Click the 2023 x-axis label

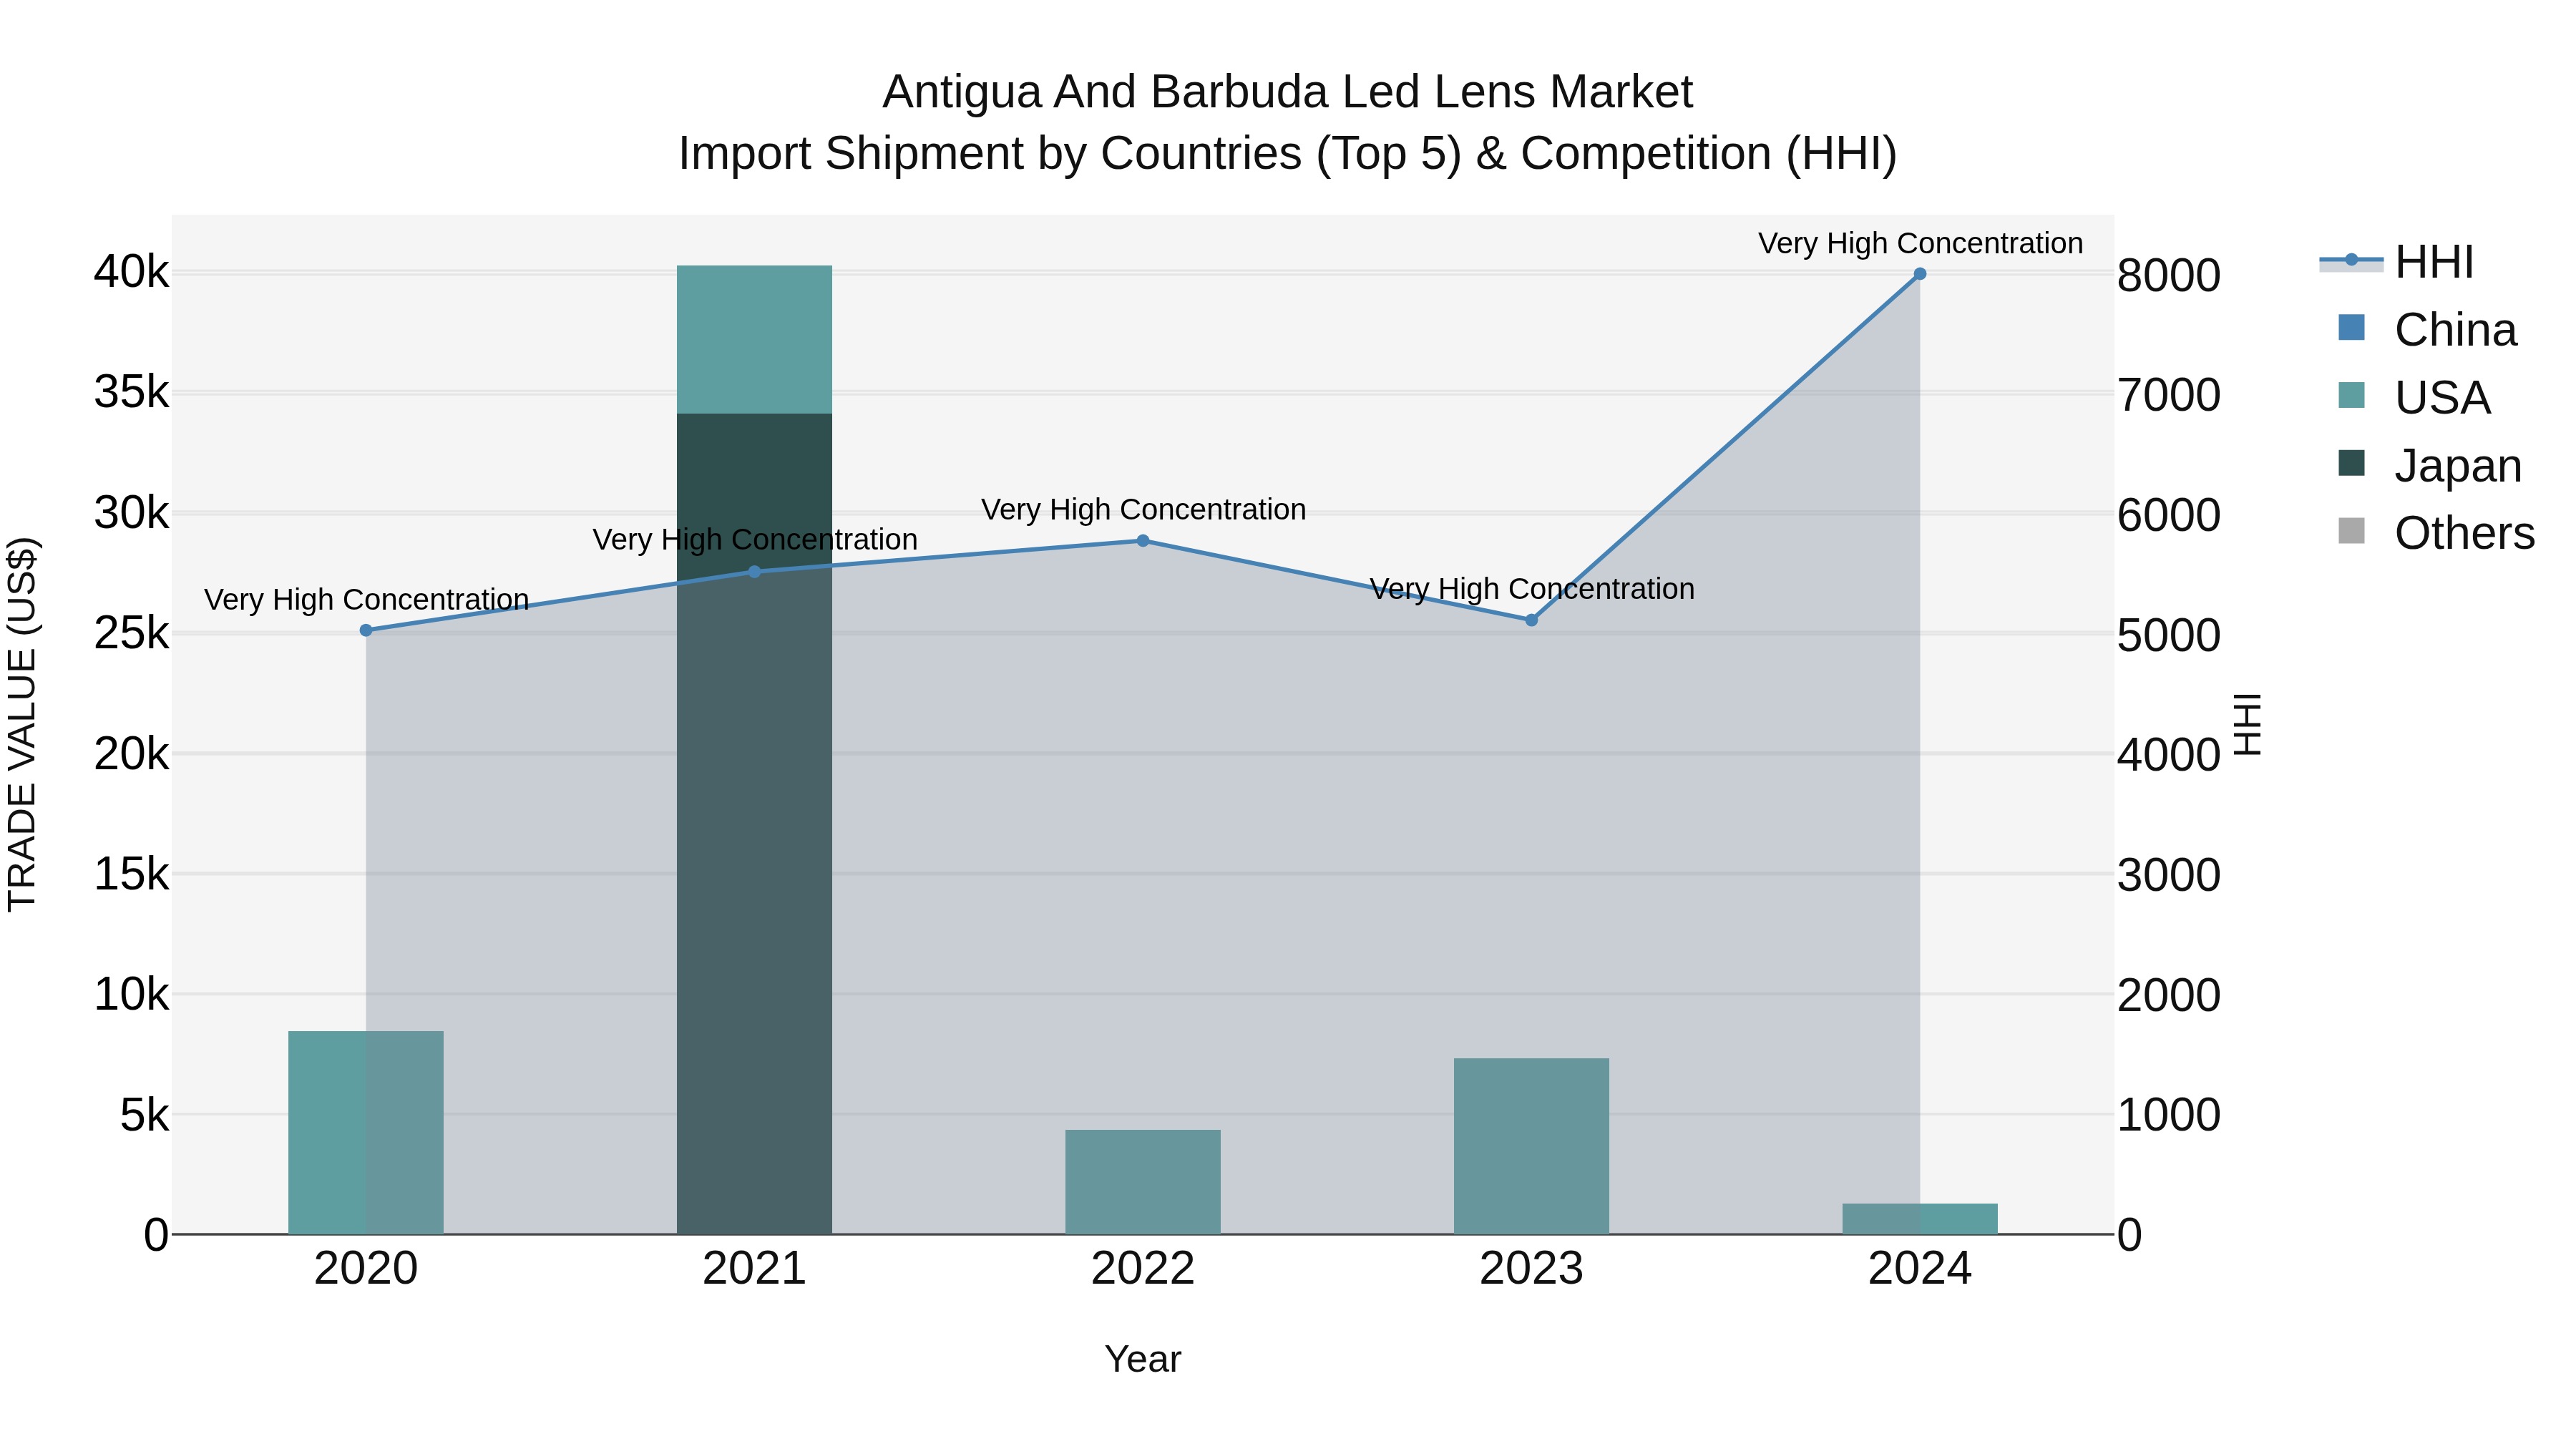tap(1531, 1269)
